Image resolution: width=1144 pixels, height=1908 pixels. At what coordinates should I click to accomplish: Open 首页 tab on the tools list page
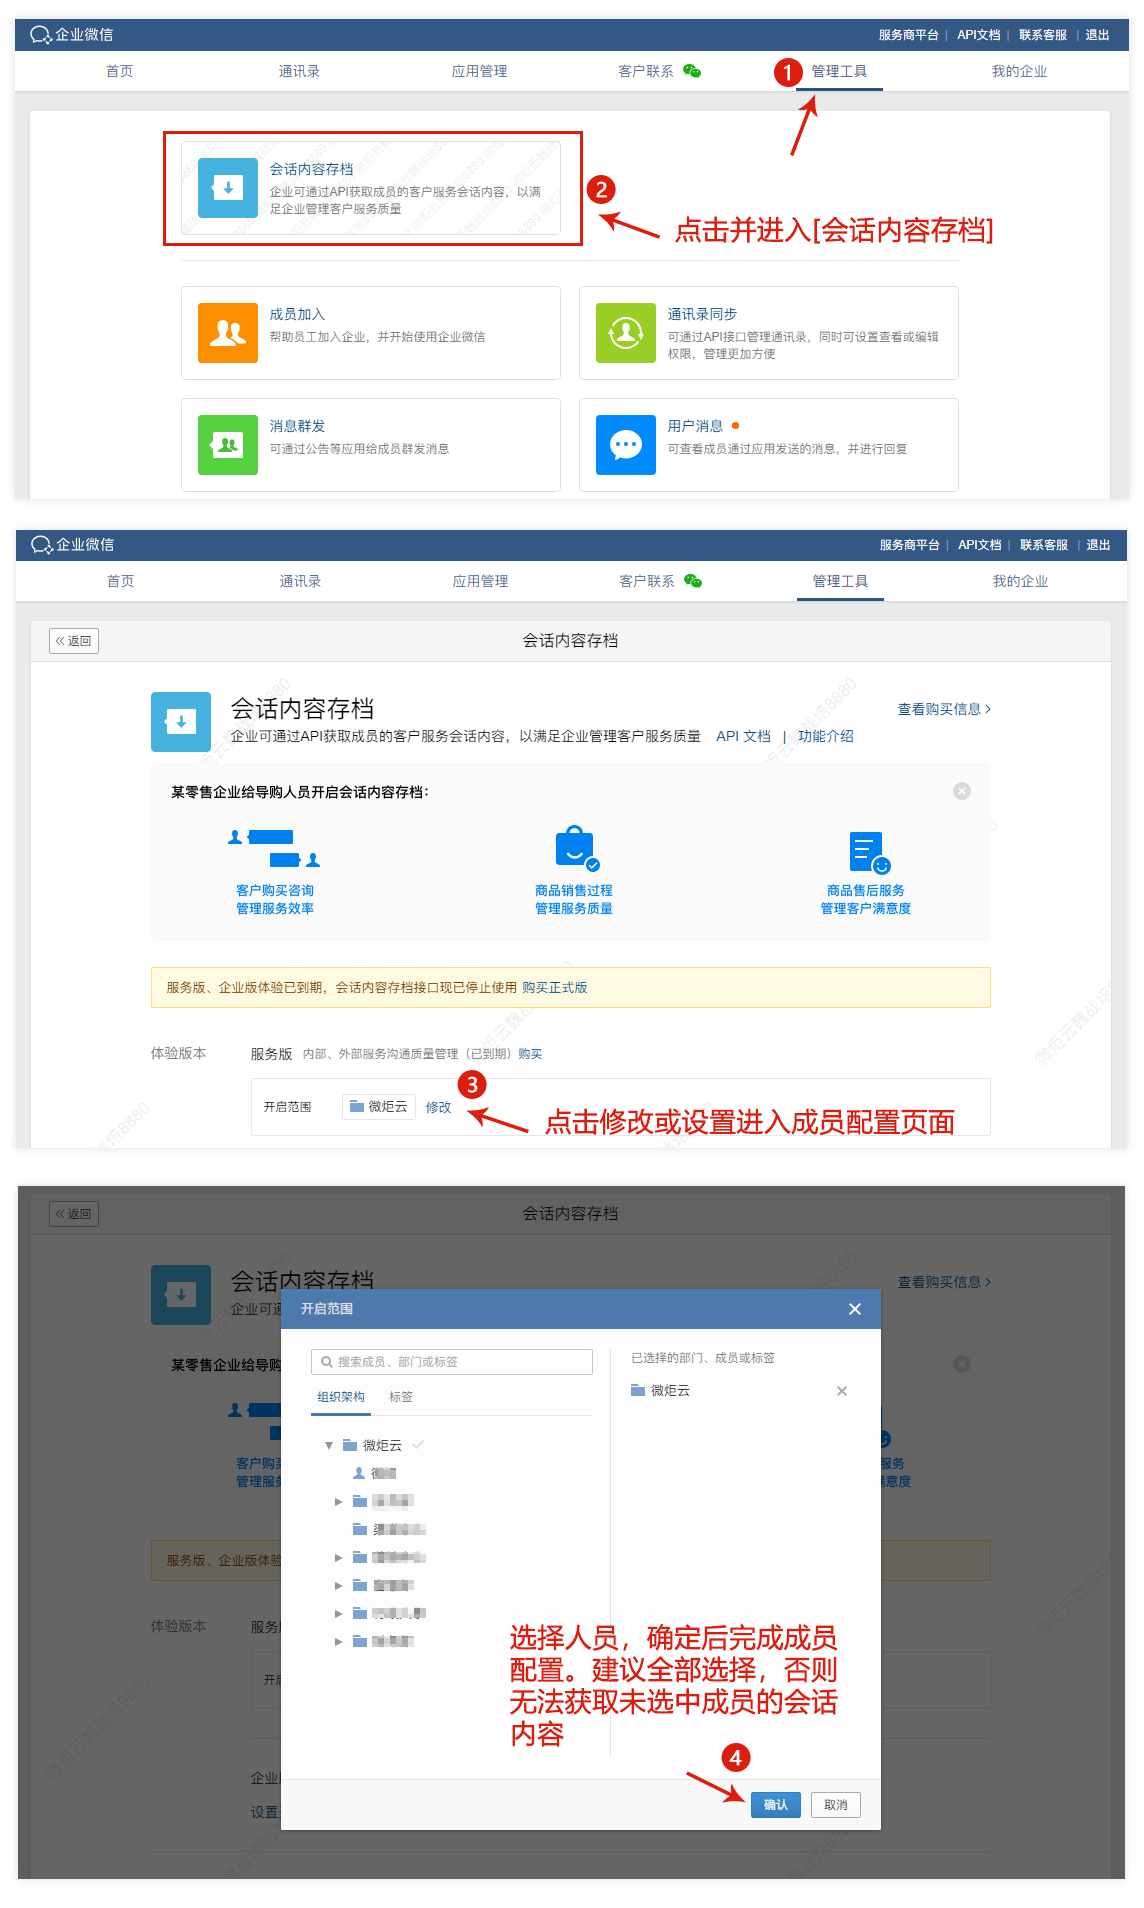pyautogui.click(x=120, y=71)
